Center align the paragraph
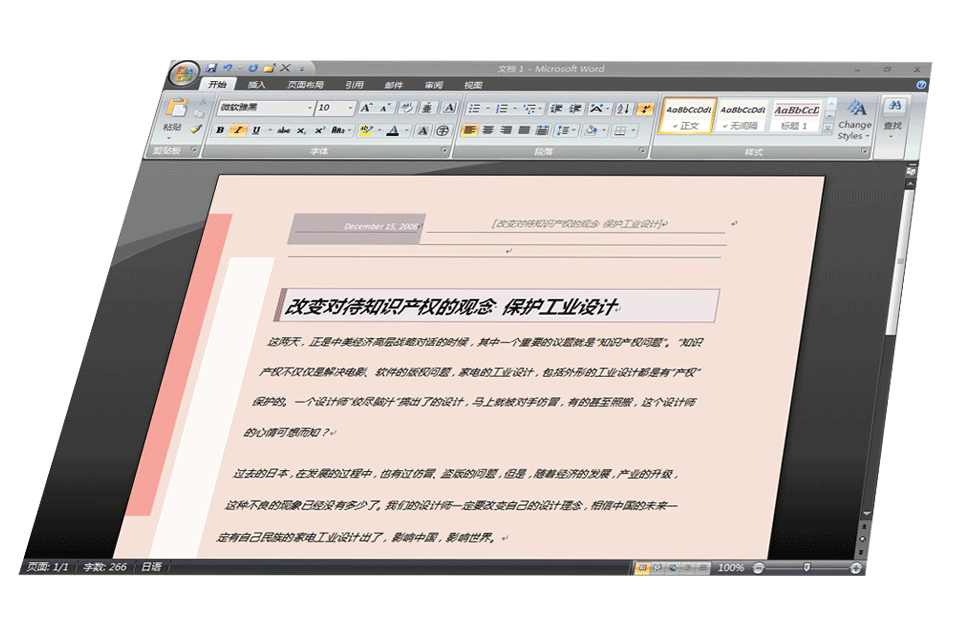This screenshot has height=630, width=957. (x=489, y=130)
